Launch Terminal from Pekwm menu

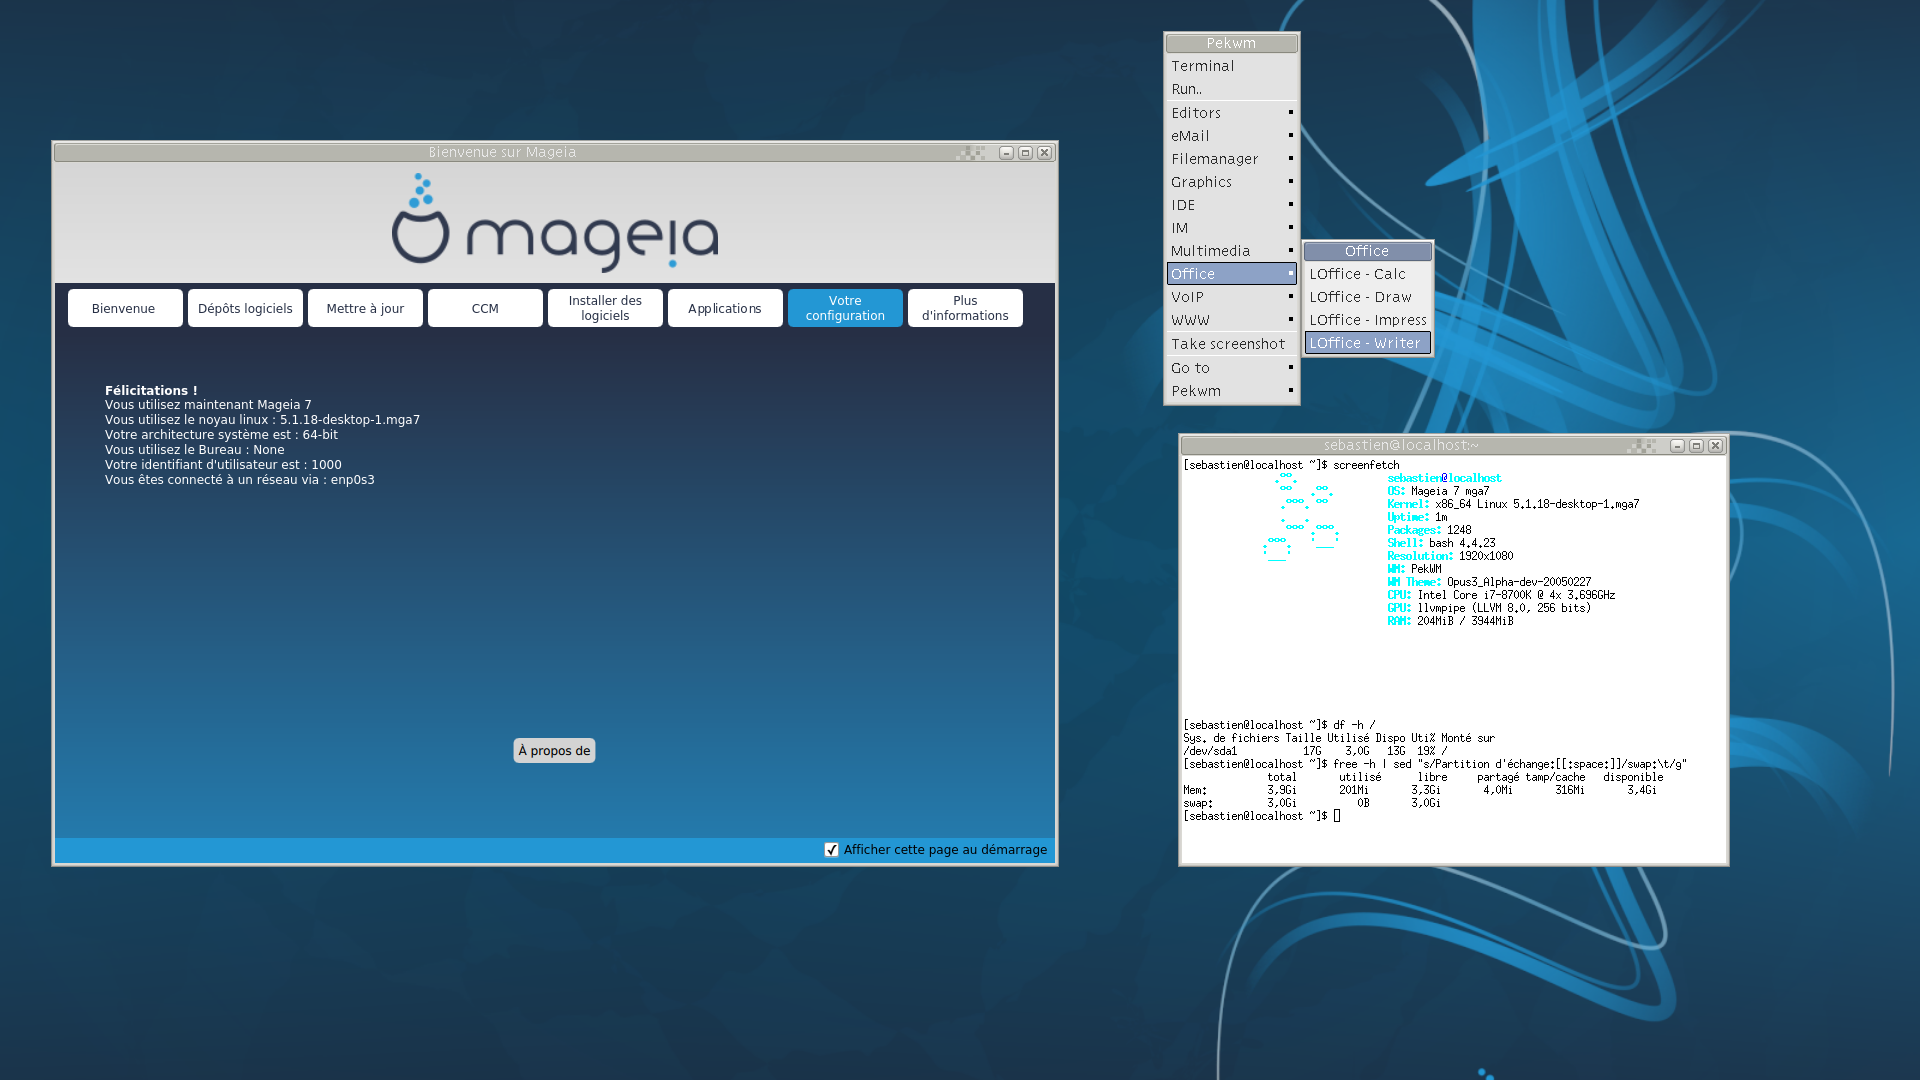pyautogui.click(x=1232, y=66)
